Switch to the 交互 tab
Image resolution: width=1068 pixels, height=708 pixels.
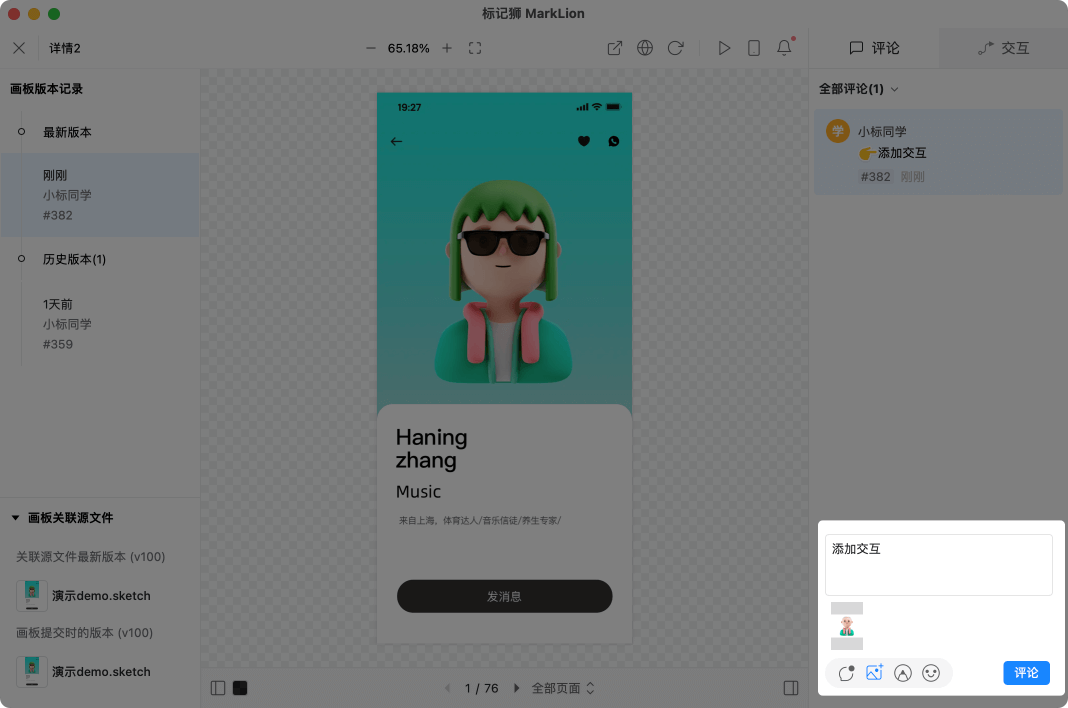[x=1003, y=48]
